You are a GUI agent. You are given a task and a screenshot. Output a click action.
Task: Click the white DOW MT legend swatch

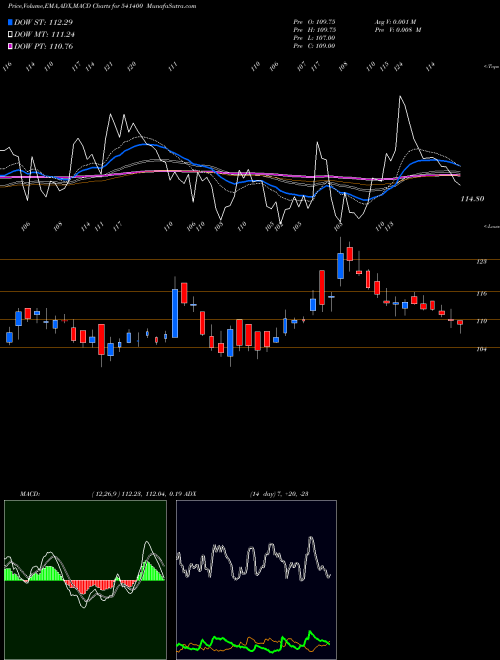point(10,35)
